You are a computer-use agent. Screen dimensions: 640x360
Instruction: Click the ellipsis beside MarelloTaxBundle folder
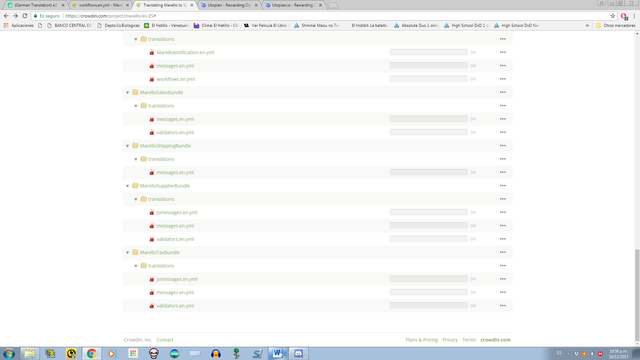502,252
